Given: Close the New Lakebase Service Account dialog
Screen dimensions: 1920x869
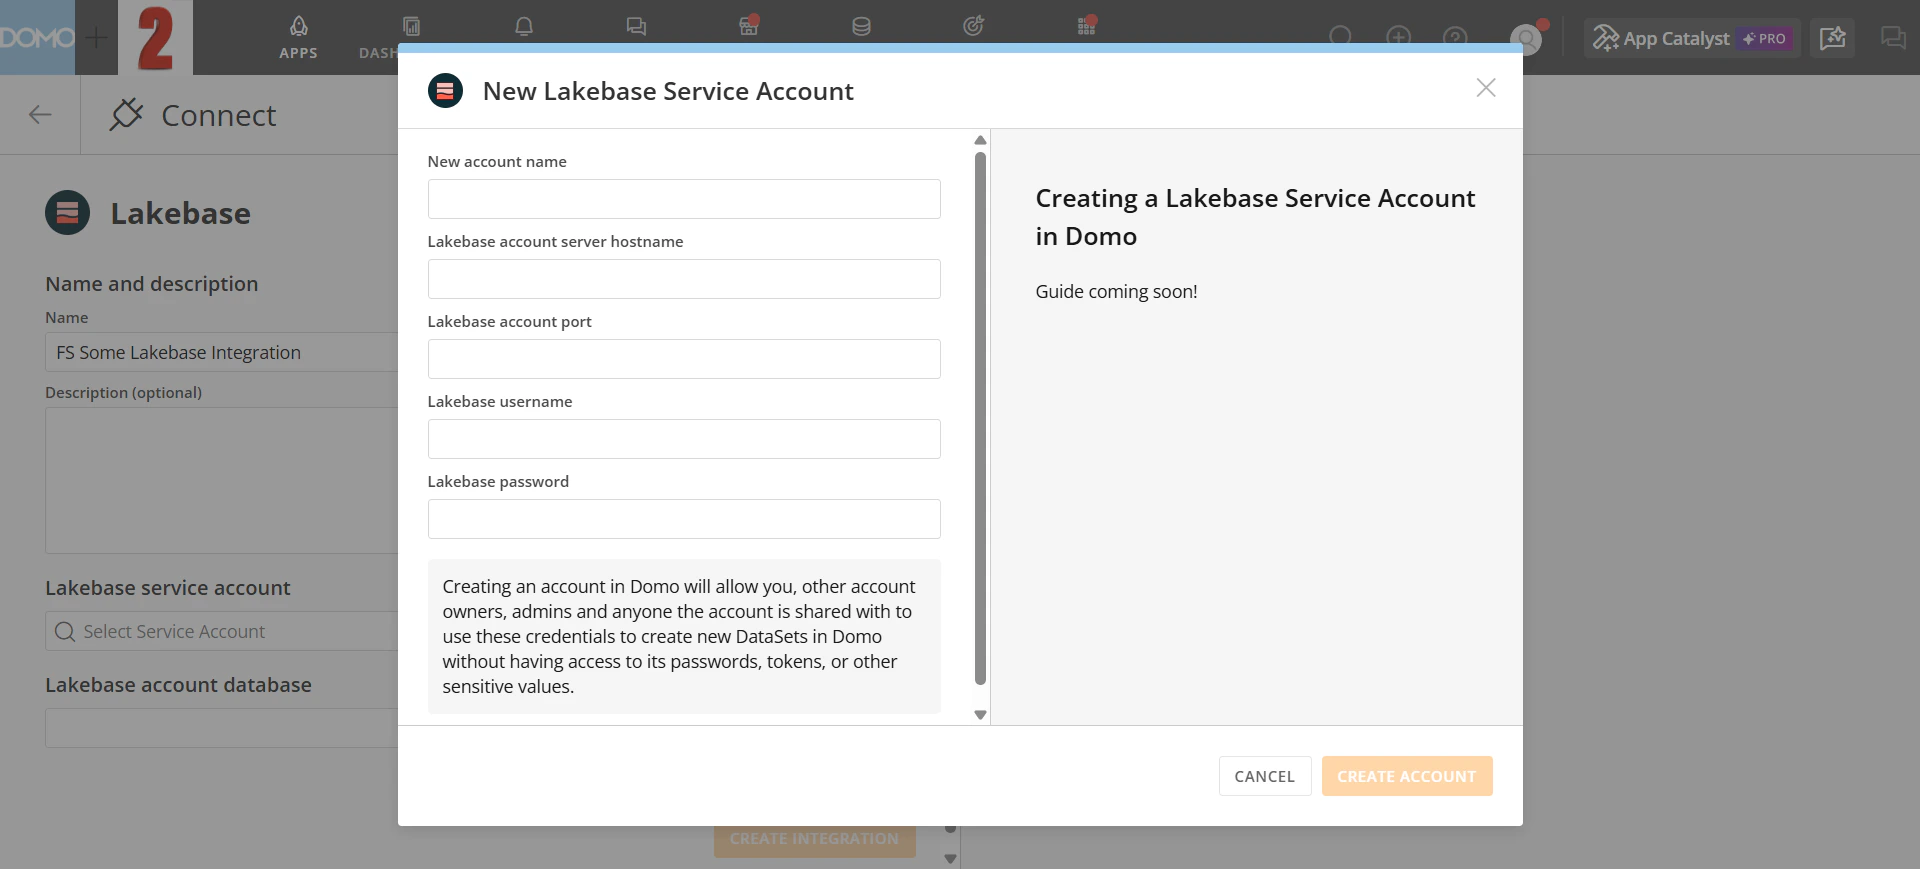Looking at the screenshot, I should (x=1486, y=88).
